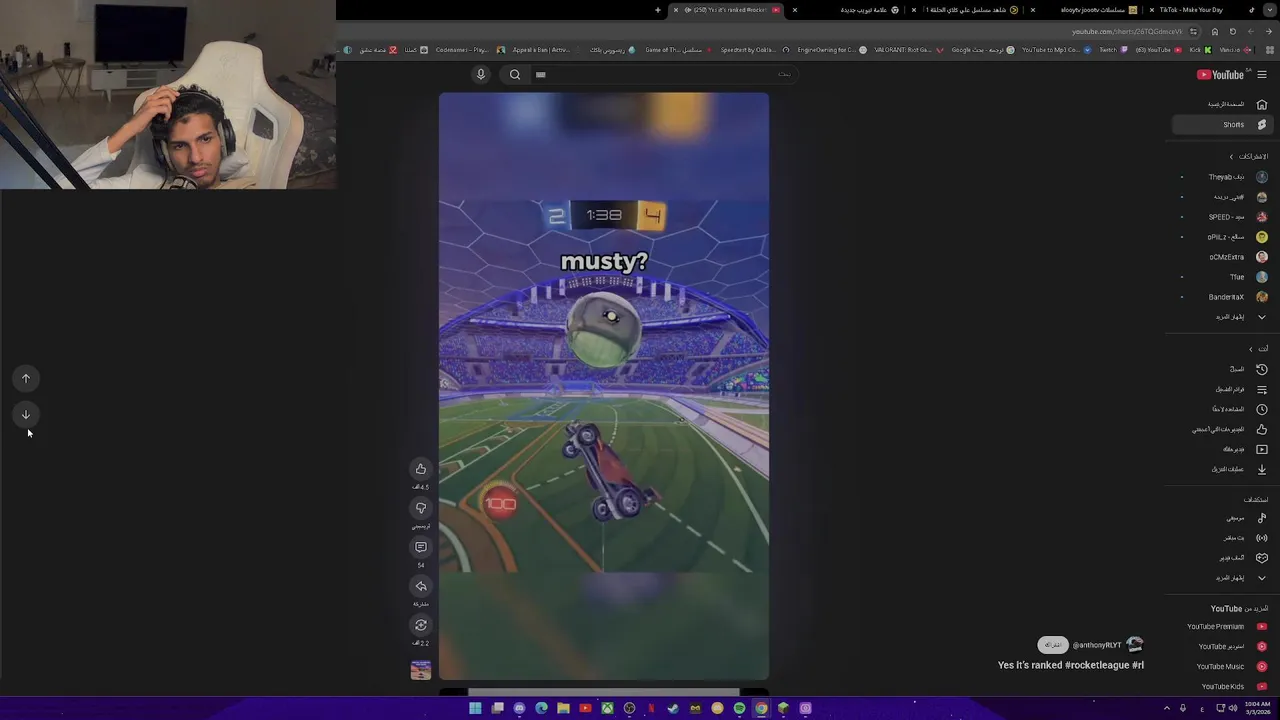This screenshot has height=720, width=1280.
Task: Show hidden system tray icons
Action: click(x=1166, y=708)
